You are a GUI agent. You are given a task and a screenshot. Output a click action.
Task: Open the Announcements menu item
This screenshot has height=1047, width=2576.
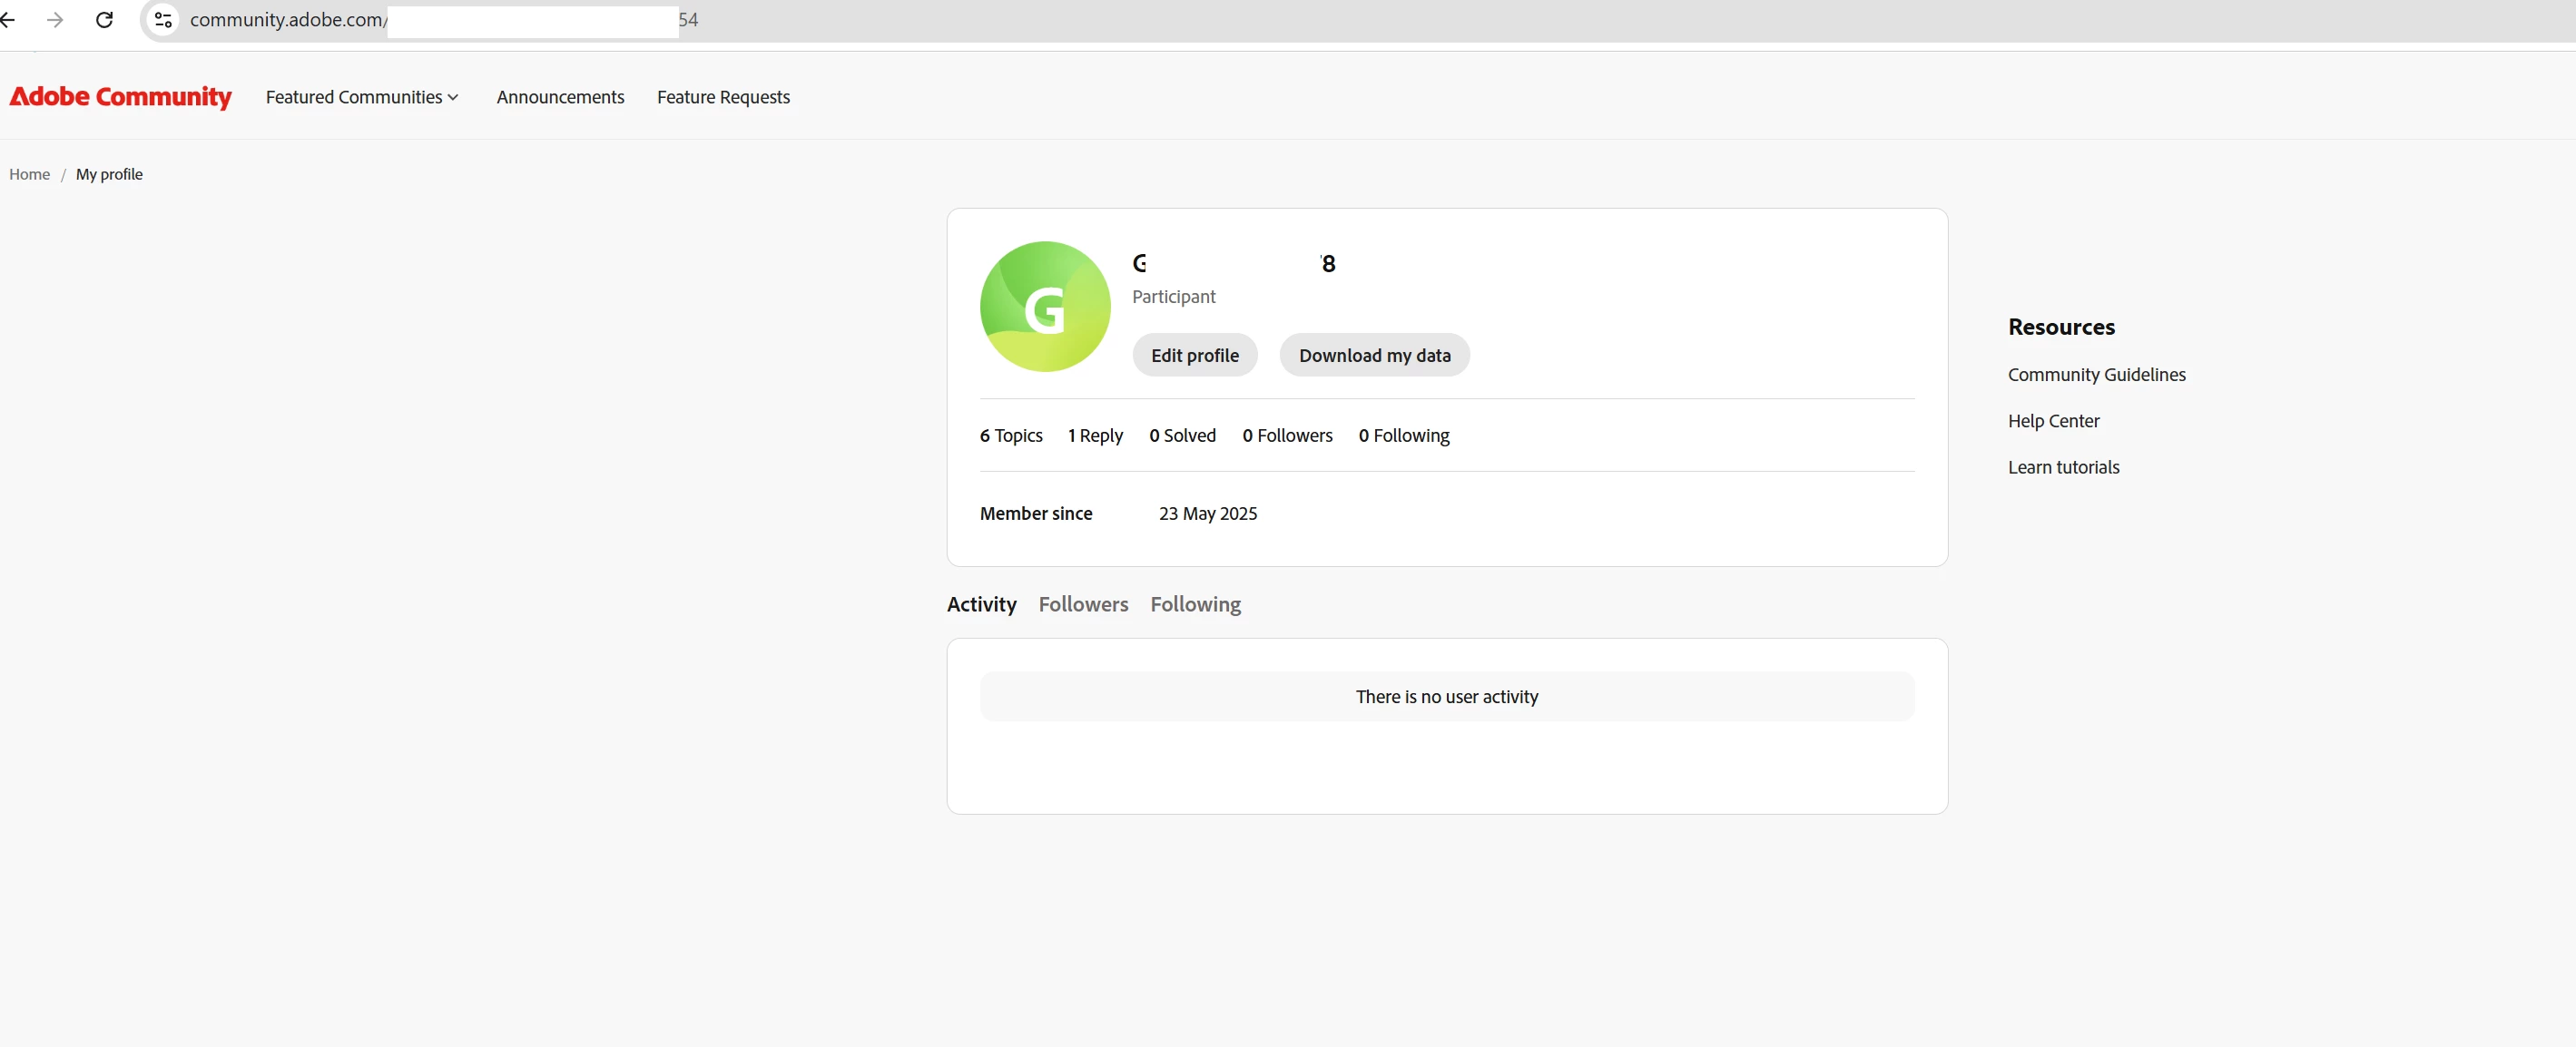click(x=560, y=97)
